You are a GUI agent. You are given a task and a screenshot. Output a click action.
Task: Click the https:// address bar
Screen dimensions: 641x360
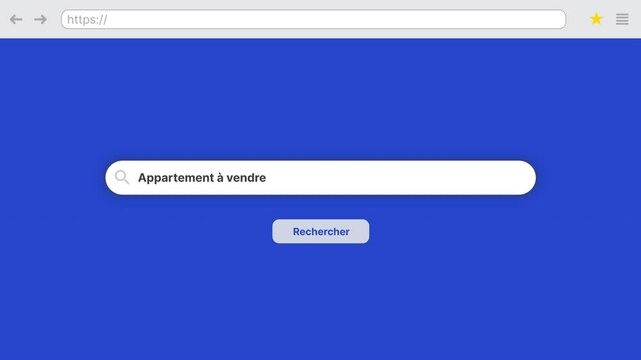click(314, 19)
